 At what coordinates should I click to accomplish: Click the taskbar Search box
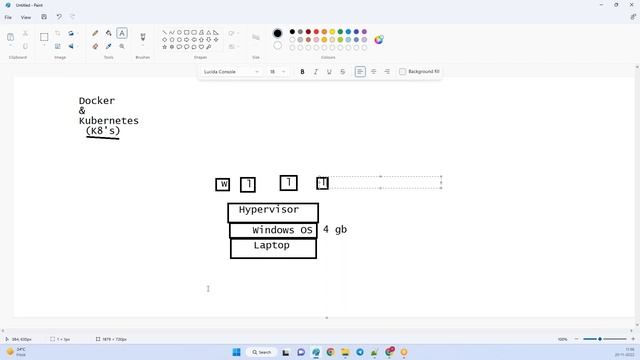[x=262, y=352]
